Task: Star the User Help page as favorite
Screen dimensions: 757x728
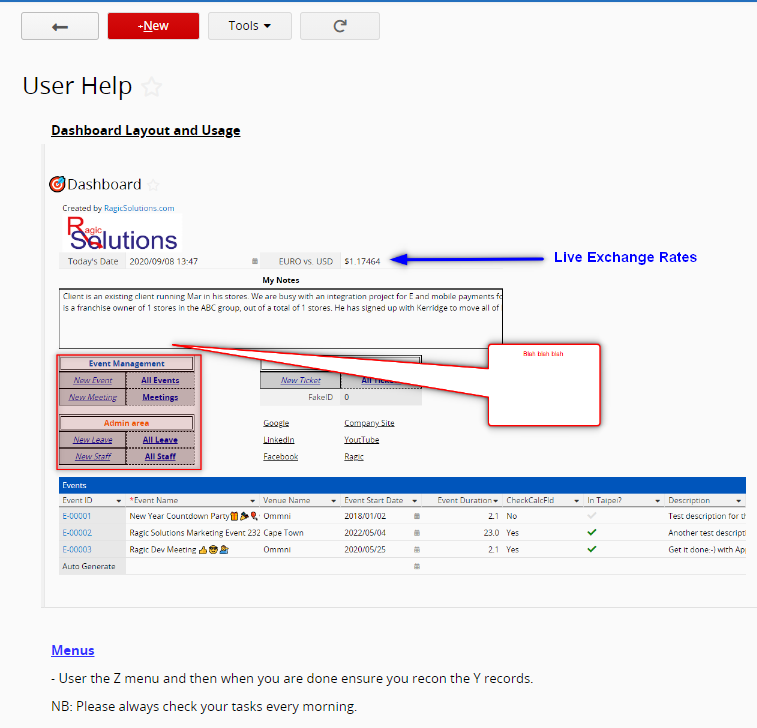Action: point(151,87)
